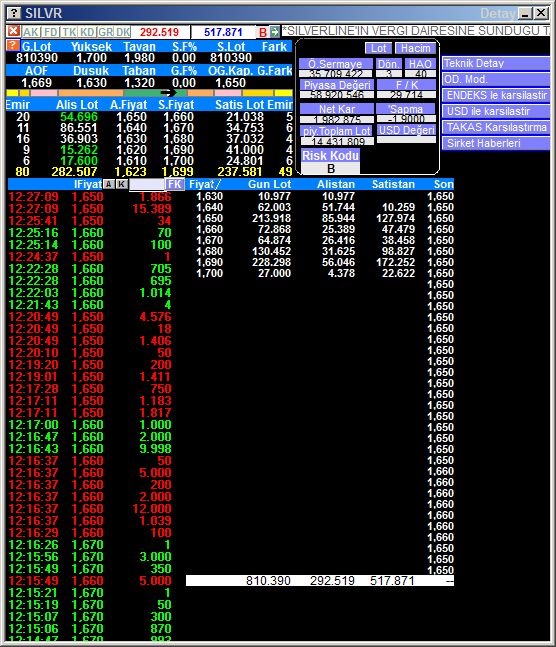The height and width of the screenshot is (647, 556).
Task: Click the Sapma label
Action: point(406,109)
